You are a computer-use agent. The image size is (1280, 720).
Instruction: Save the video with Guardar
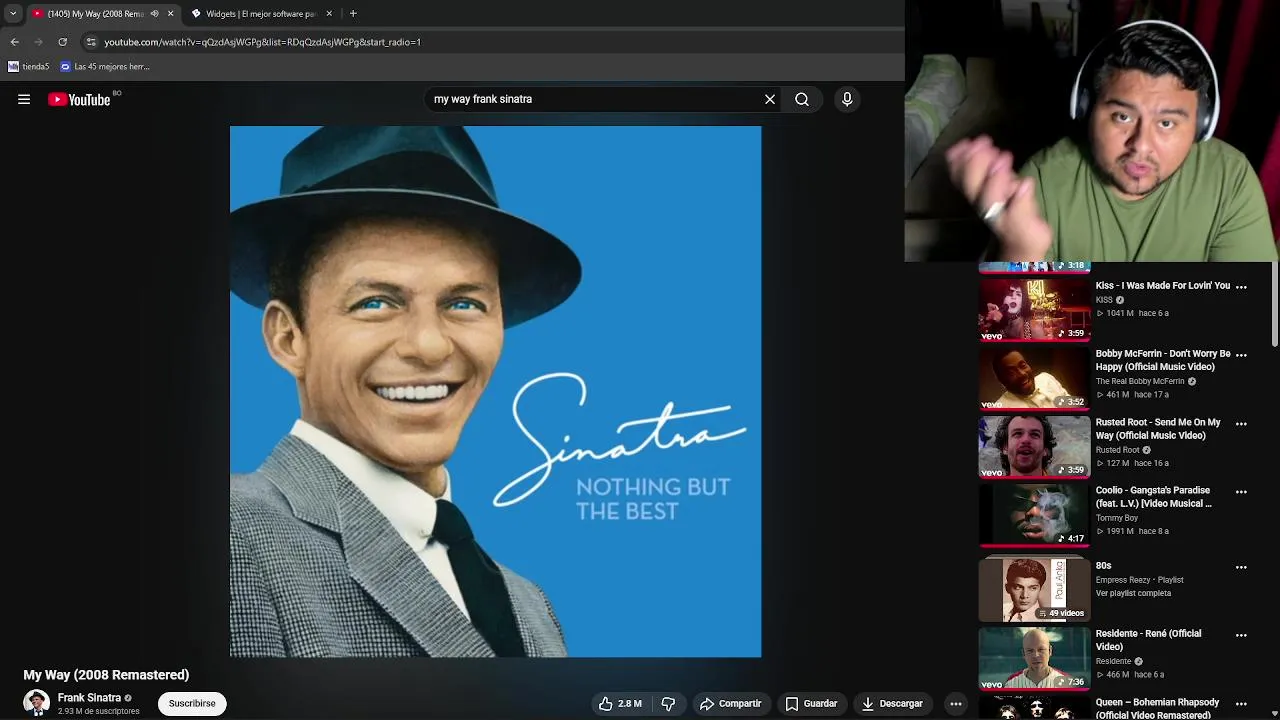811,704
